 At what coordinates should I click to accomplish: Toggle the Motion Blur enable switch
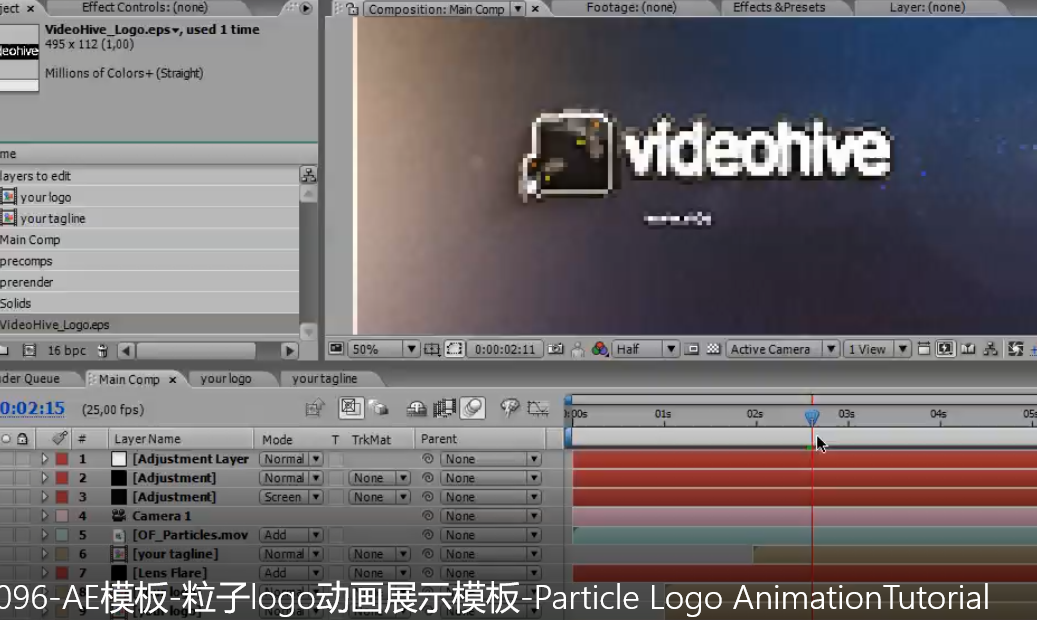(x=473, y=408)
